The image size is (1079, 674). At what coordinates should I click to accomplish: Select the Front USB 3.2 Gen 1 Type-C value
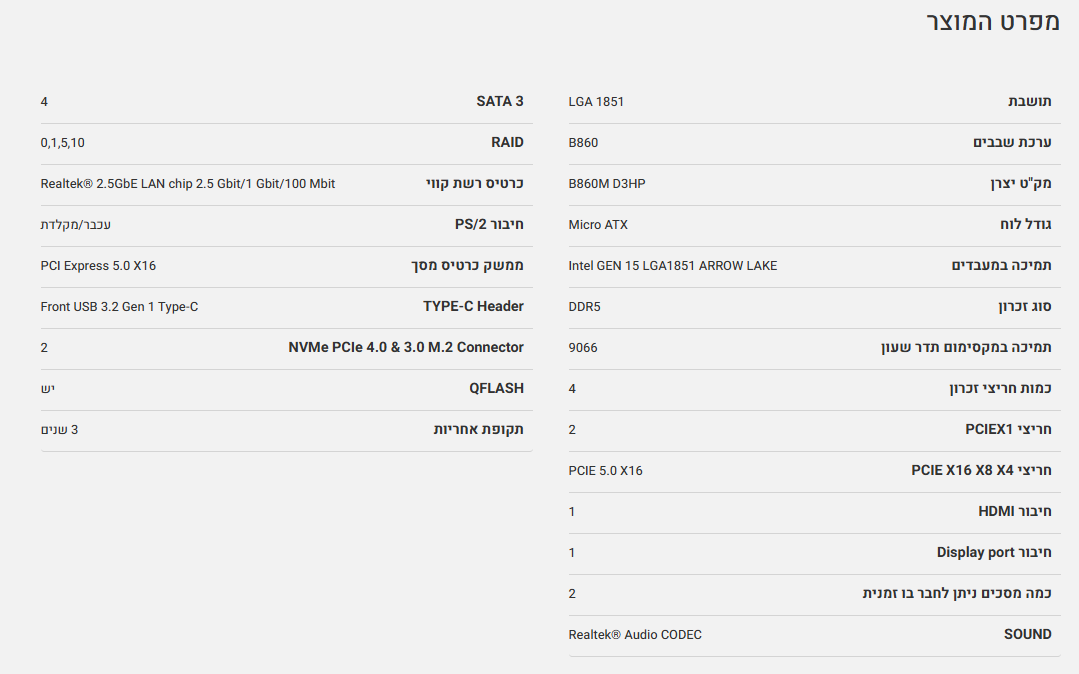[119, 307]
